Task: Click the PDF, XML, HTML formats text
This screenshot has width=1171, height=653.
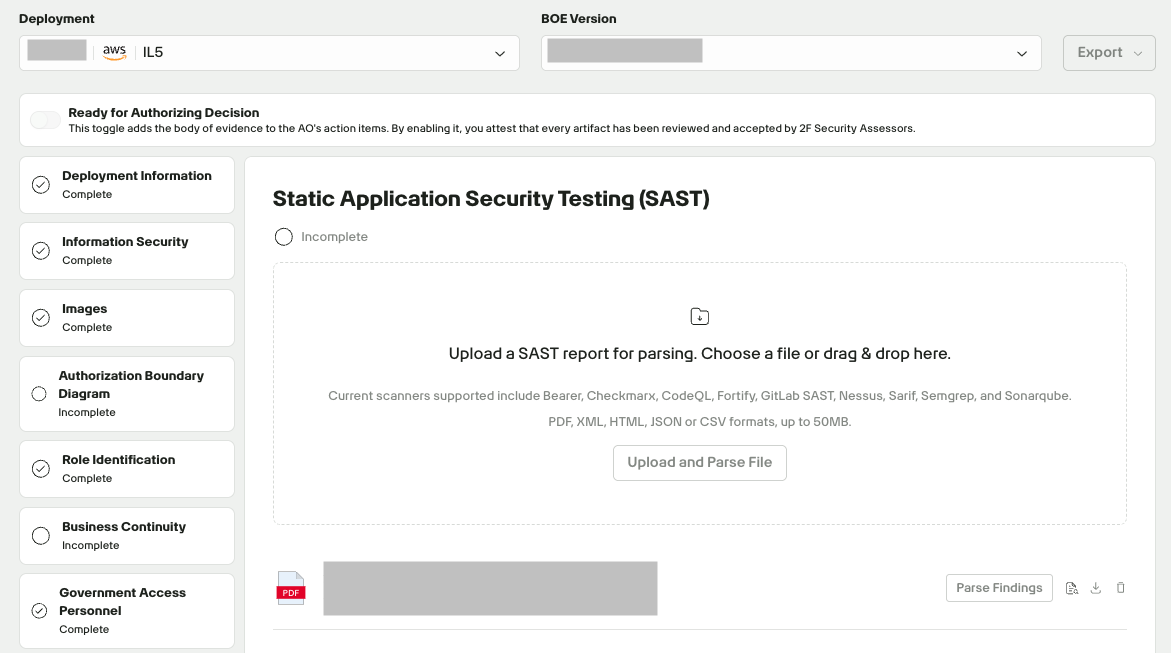Action: (x=700, y=421)
